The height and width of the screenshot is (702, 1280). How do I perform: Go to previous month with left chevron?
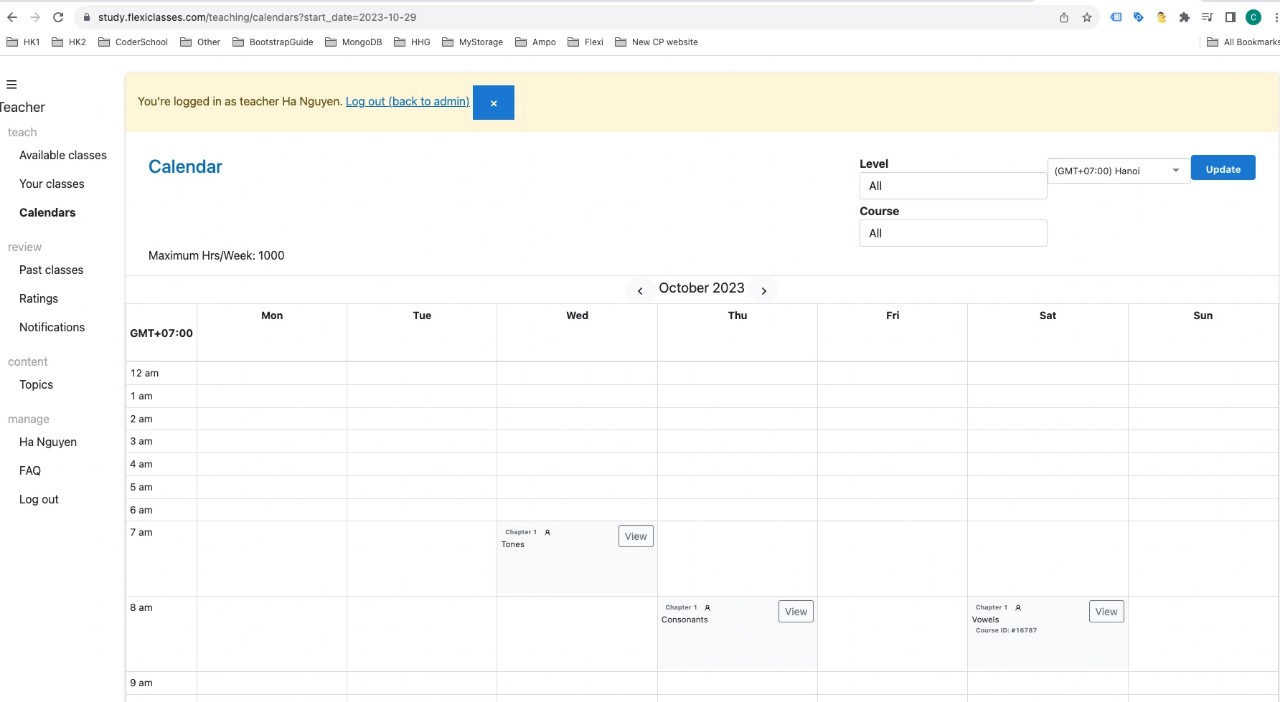pos(640,290)
